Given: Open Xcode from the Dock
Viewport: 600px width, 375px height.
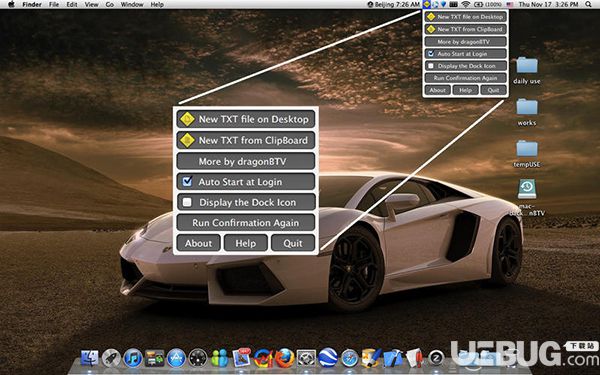Looking at the screenshot, I should 393,358.
